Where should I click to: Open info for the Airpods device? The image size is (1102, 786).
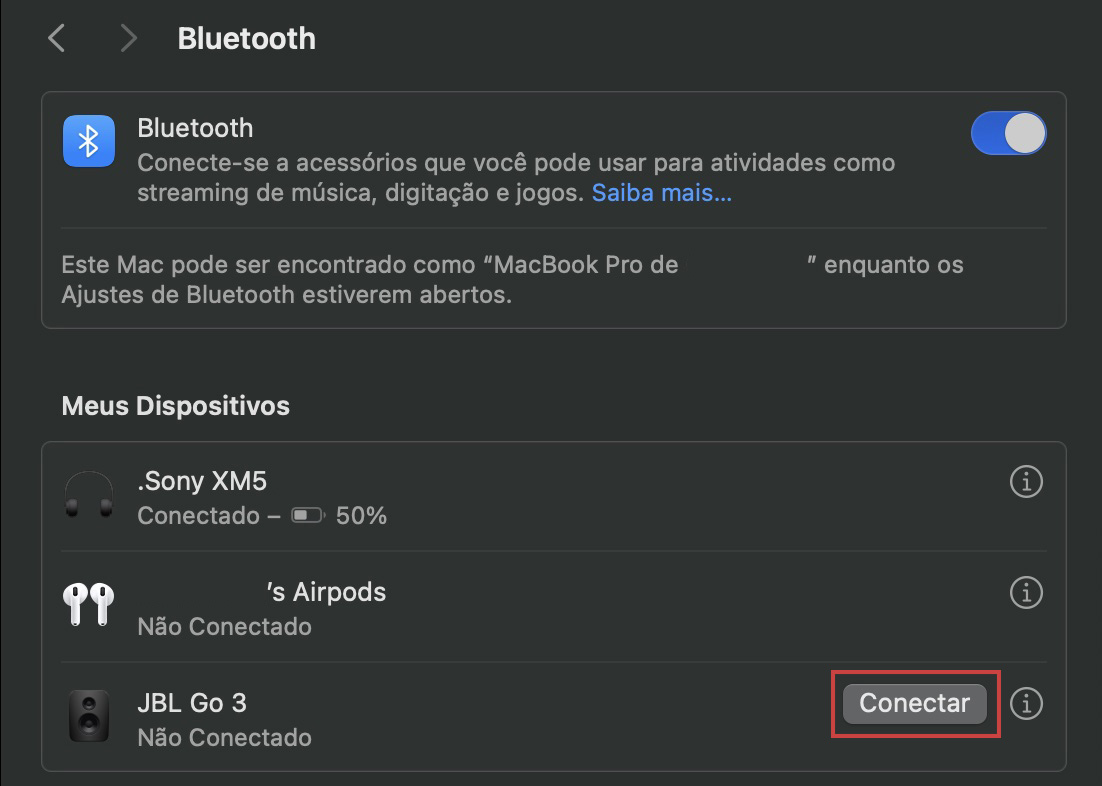(x=1025, y=592)
